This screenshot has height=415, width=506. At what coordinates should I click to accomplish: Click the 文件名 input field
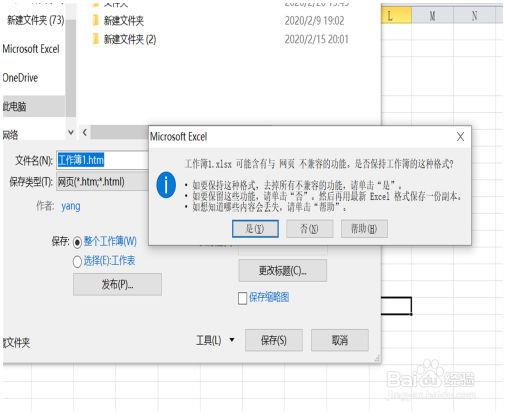102,160
